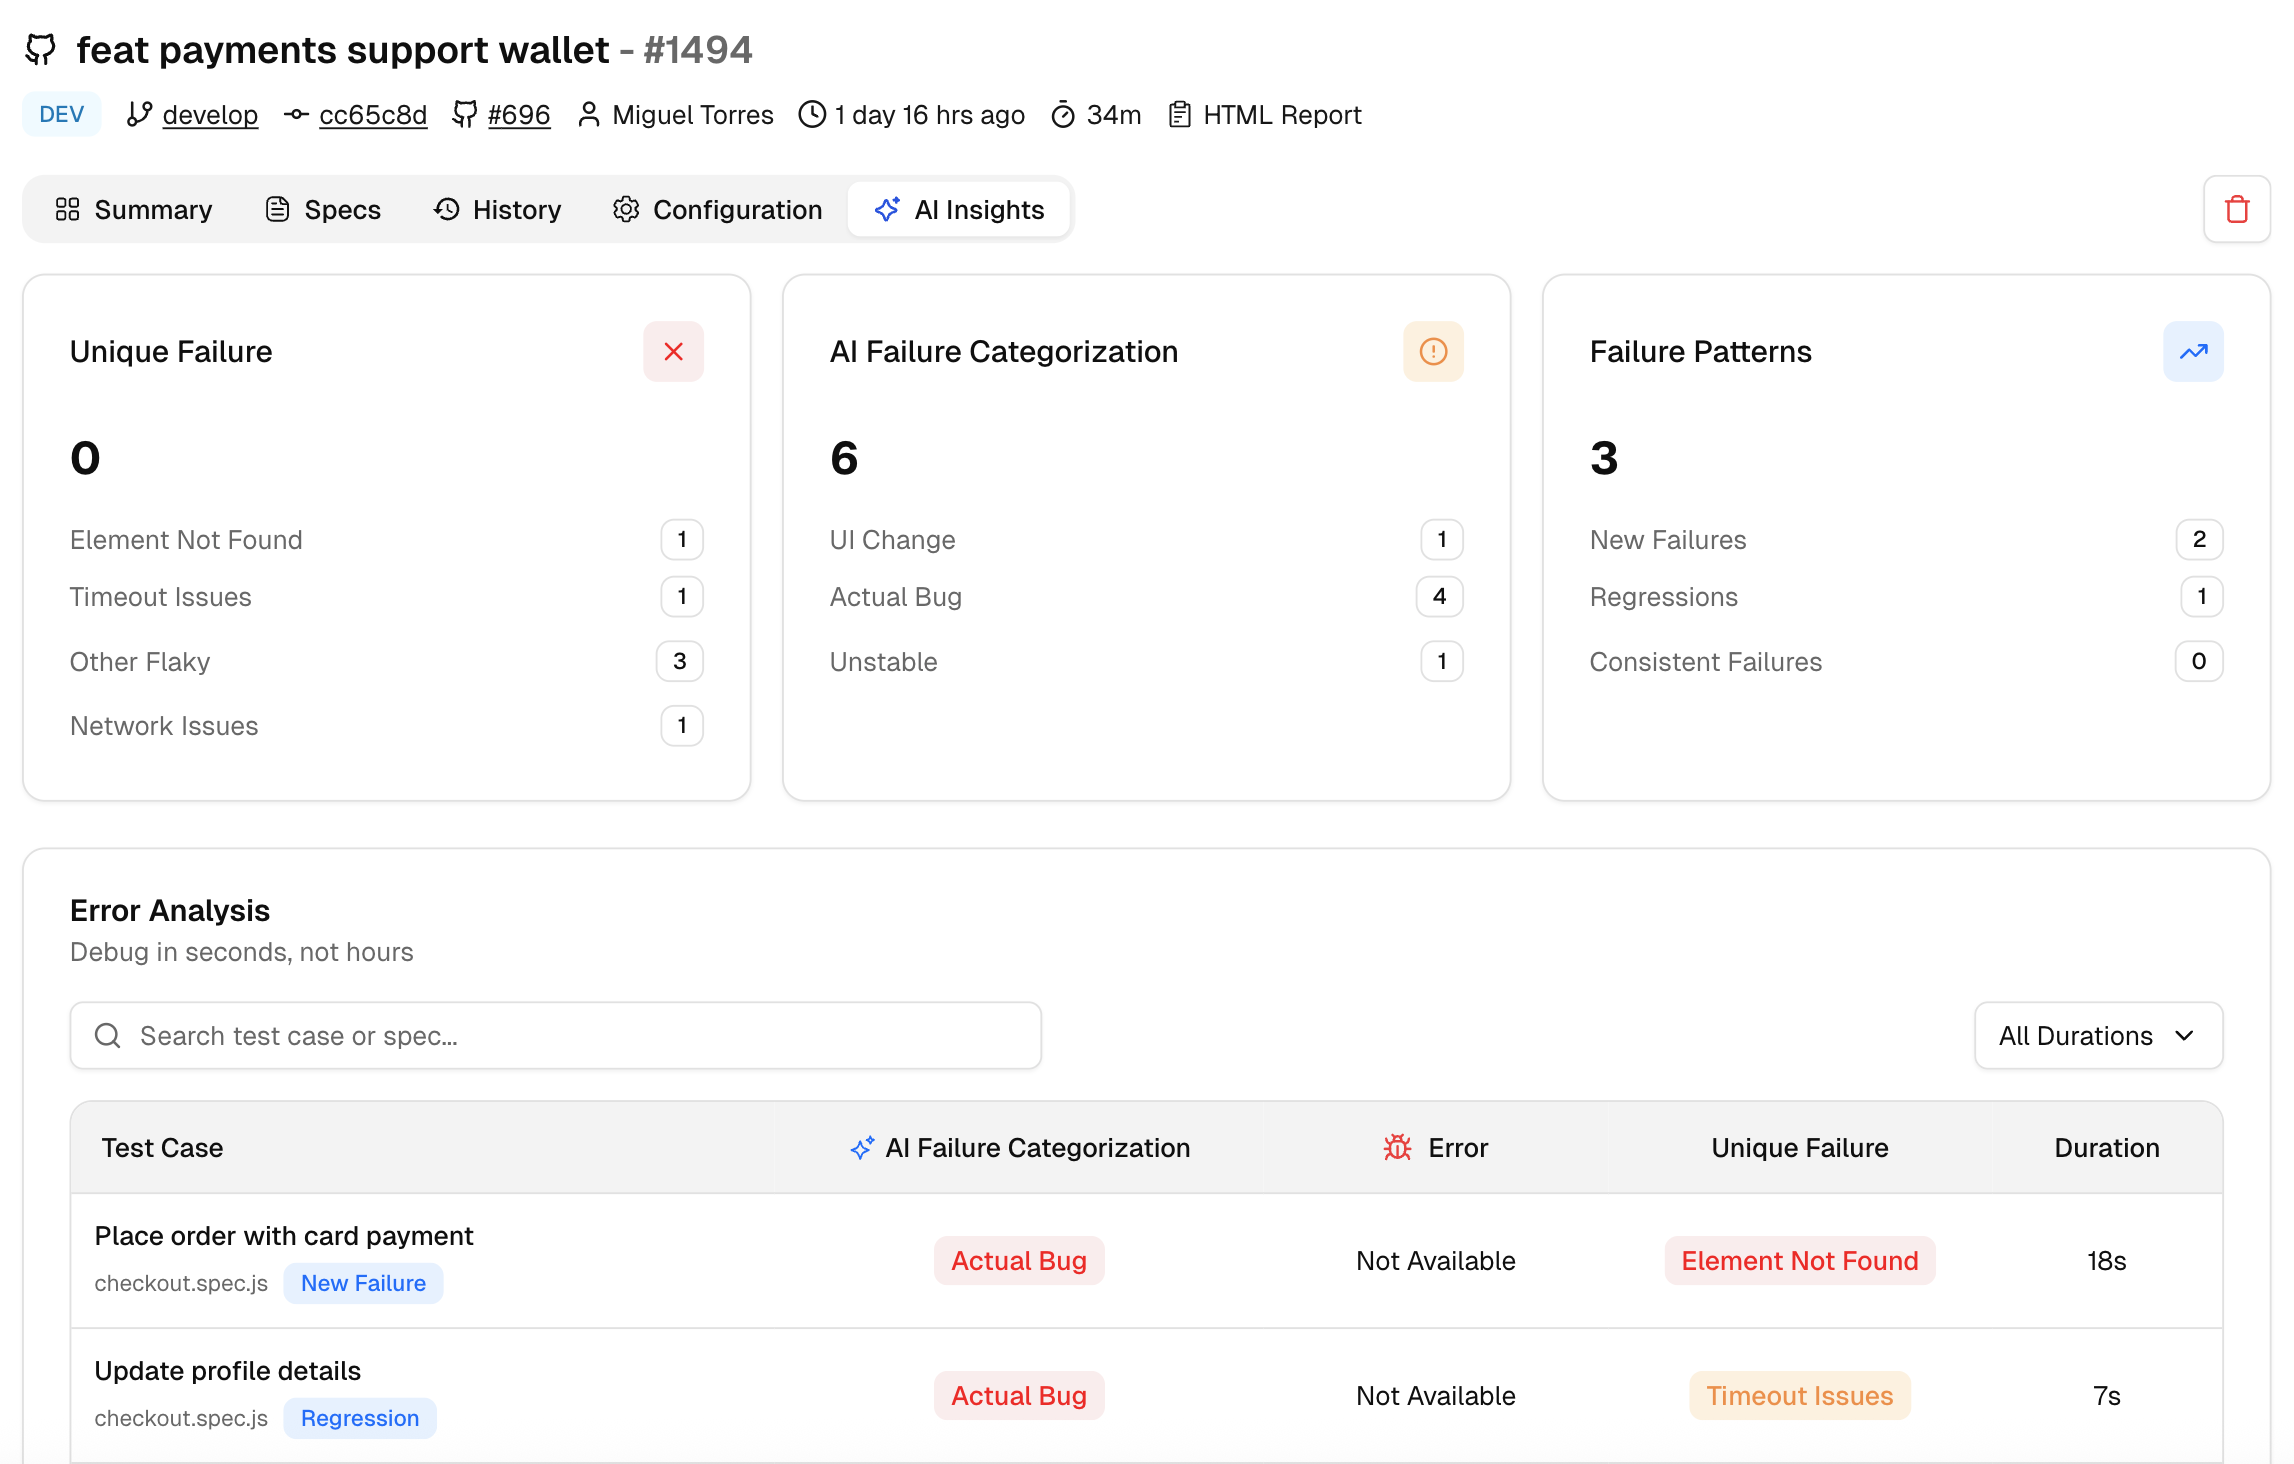This screenshot has width=2294, height=1464.
Task: Click the orange alert icon in AI Failure Categorization card
Action: pyautogui.click(x=1432, y=352)
